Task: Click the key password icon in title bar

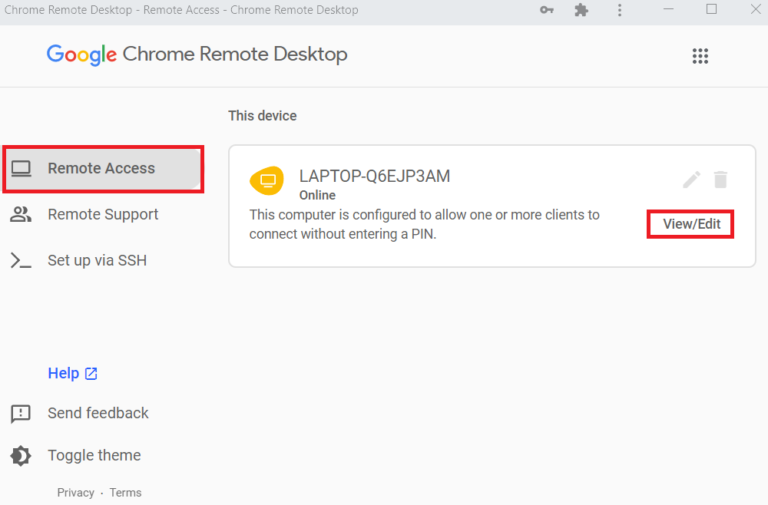Action: click(x=547, y=10)
